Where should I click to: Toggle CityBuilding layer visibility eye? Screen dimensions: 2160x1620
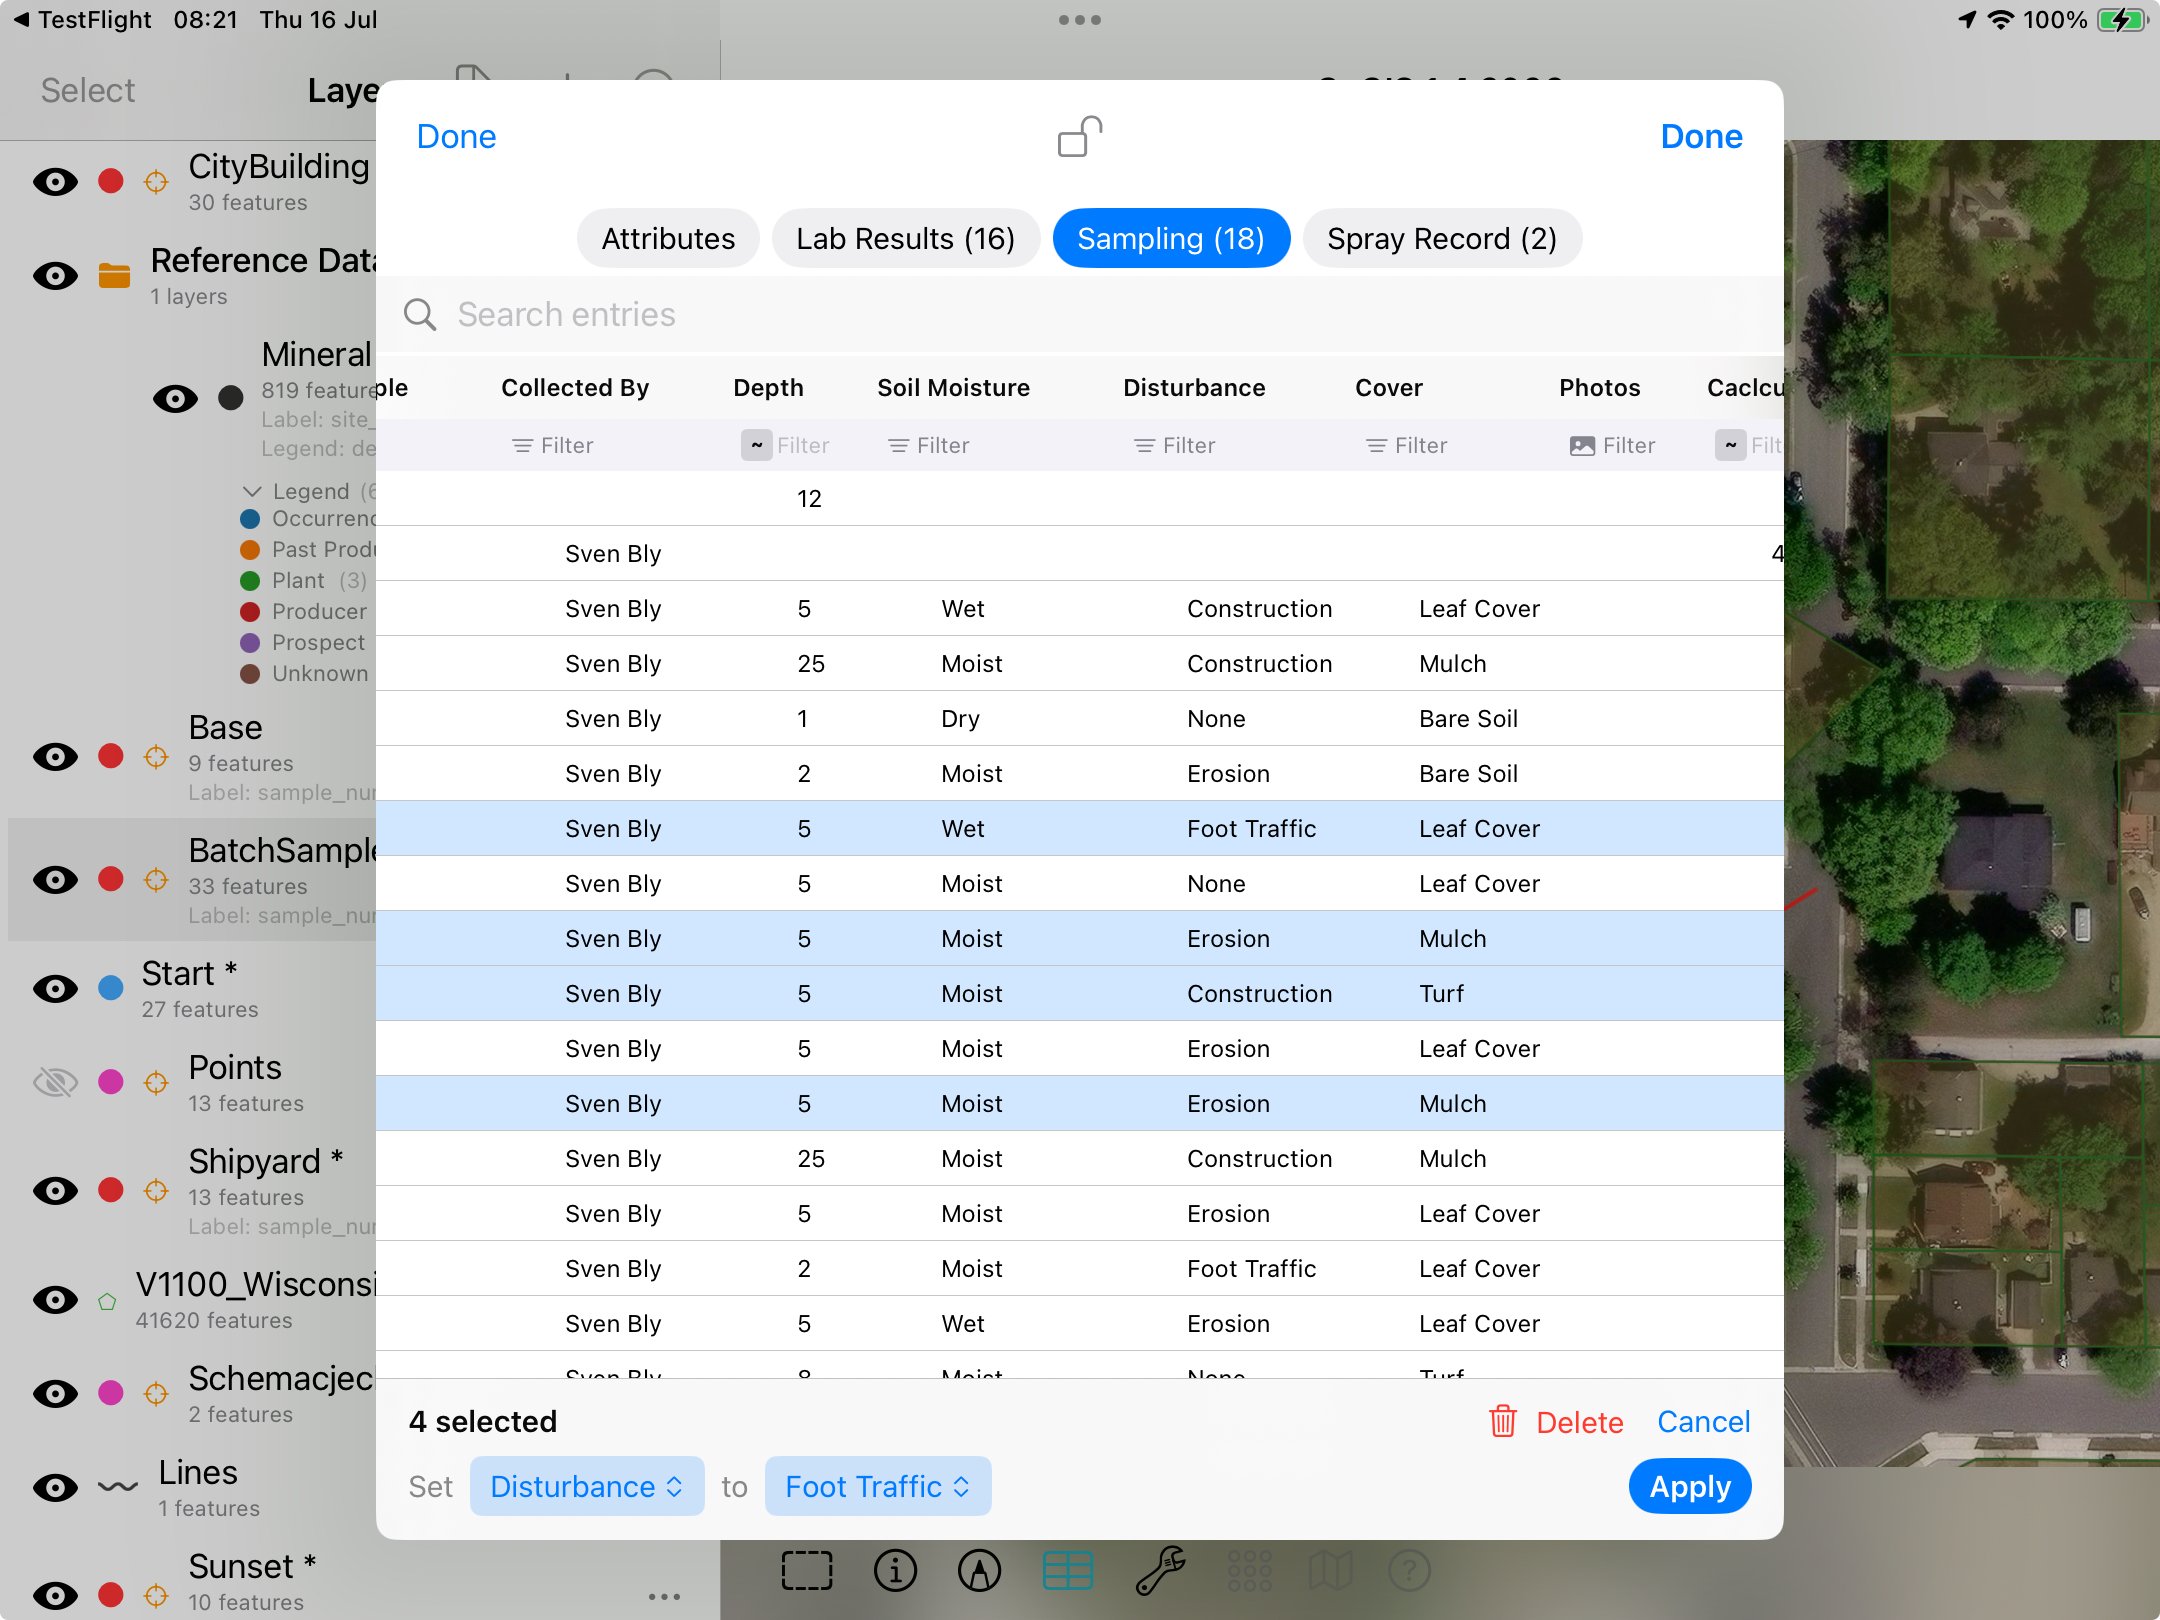click(55, 181)
